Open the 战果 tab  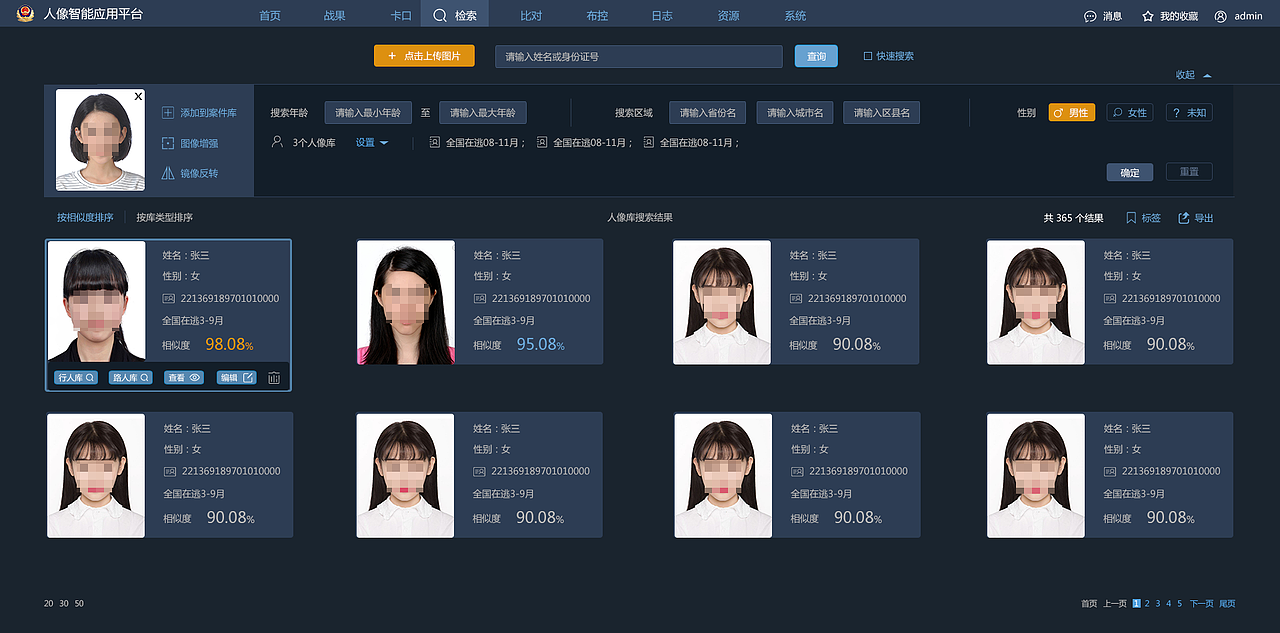pos(335,16)
